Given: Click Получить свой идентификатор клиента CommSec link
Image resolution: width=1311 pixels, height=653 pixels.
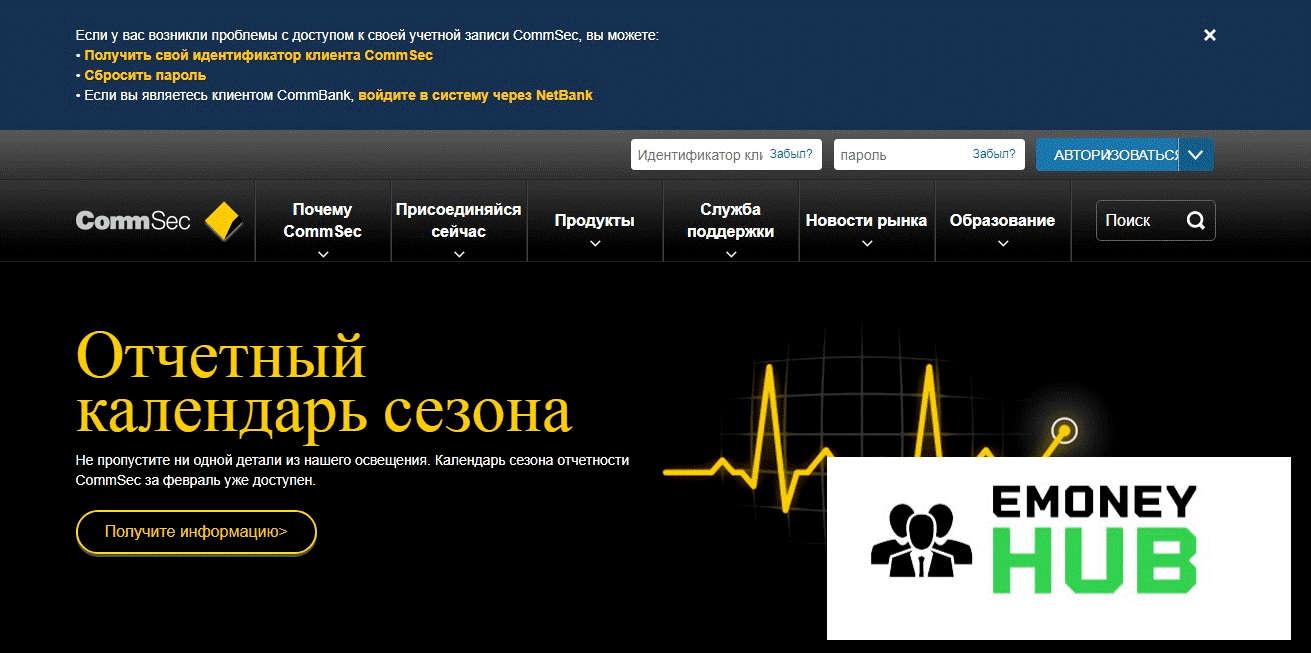Looking at the screenshot, I should tap(259, 55).
